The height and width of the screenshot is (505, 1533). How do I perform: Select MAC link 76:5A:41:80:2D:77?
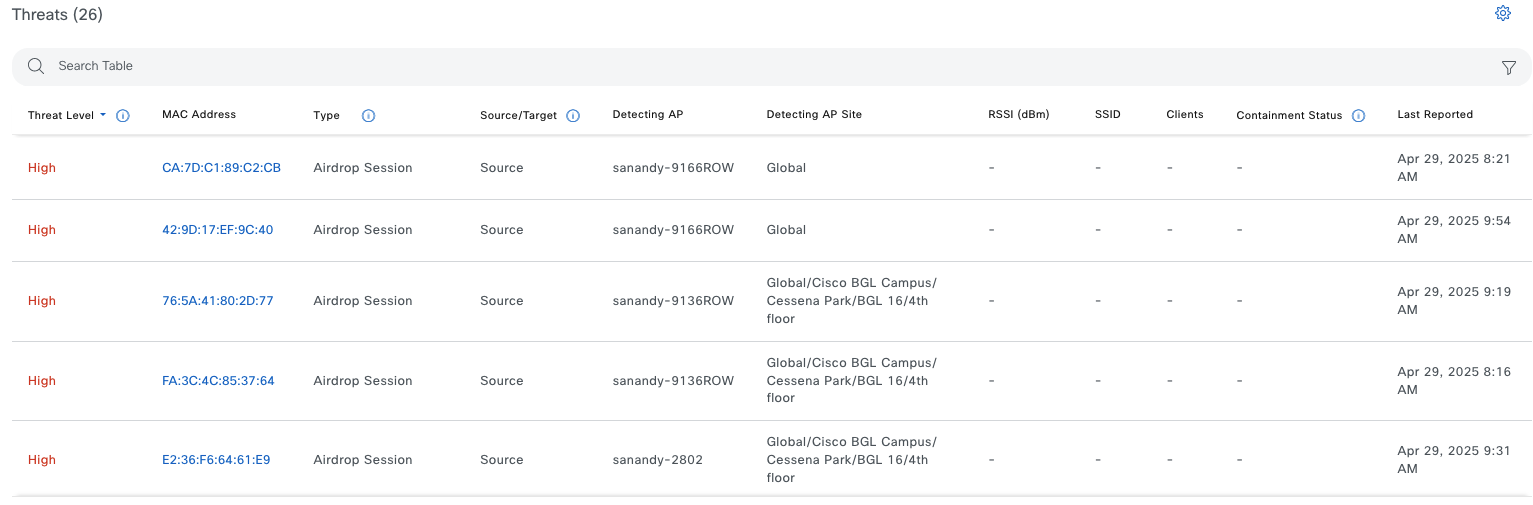pyautogui.click(x=217, y=301)
